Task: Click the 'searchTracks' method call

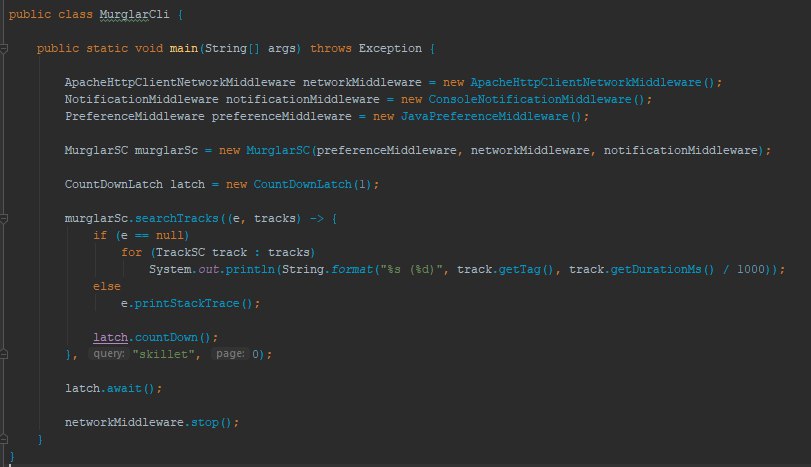Action: point(176,219)
